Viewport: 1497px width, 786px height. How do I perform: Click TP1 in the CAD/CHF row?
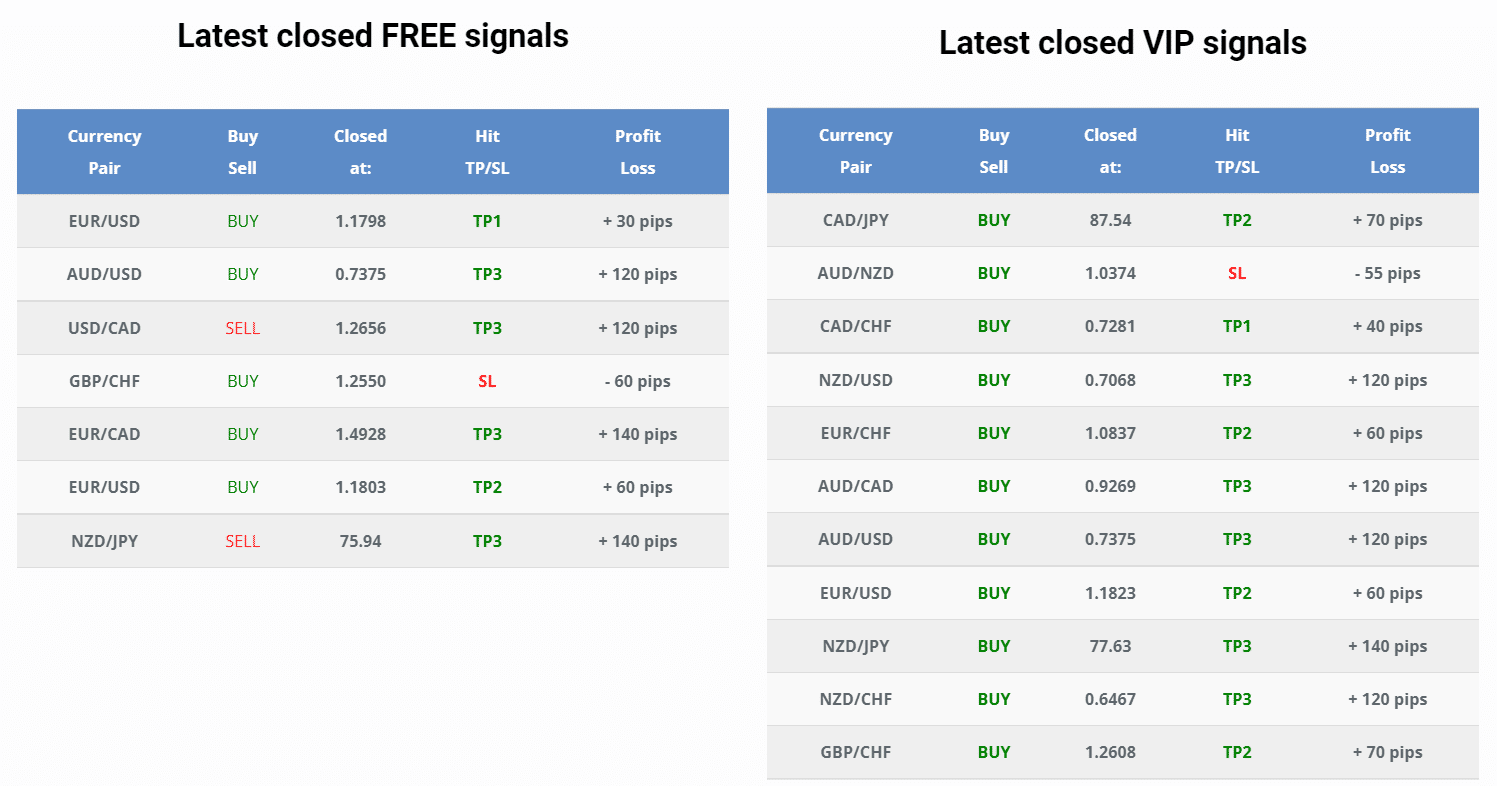1237,326
